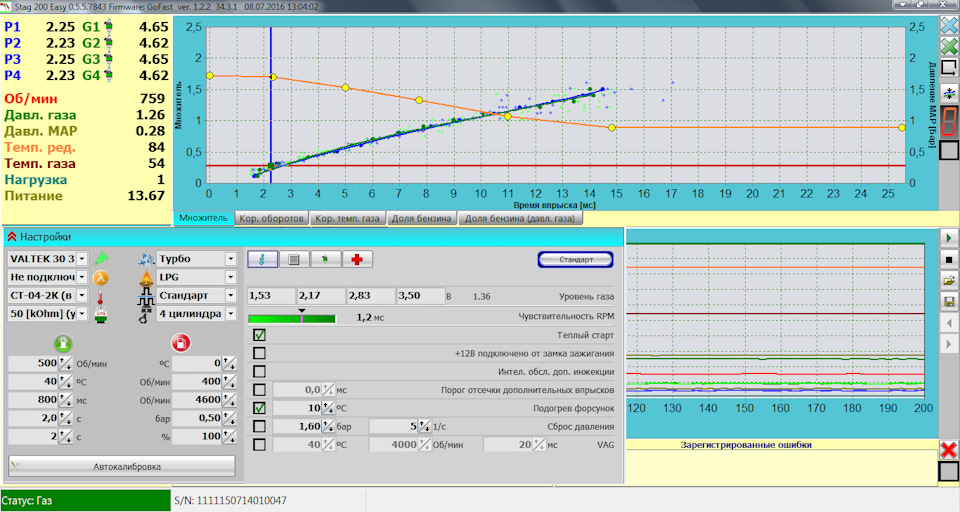Expand the LPG fuel type dropdown
Viewport: 960px width, 512px height.
tap(230, 277)
